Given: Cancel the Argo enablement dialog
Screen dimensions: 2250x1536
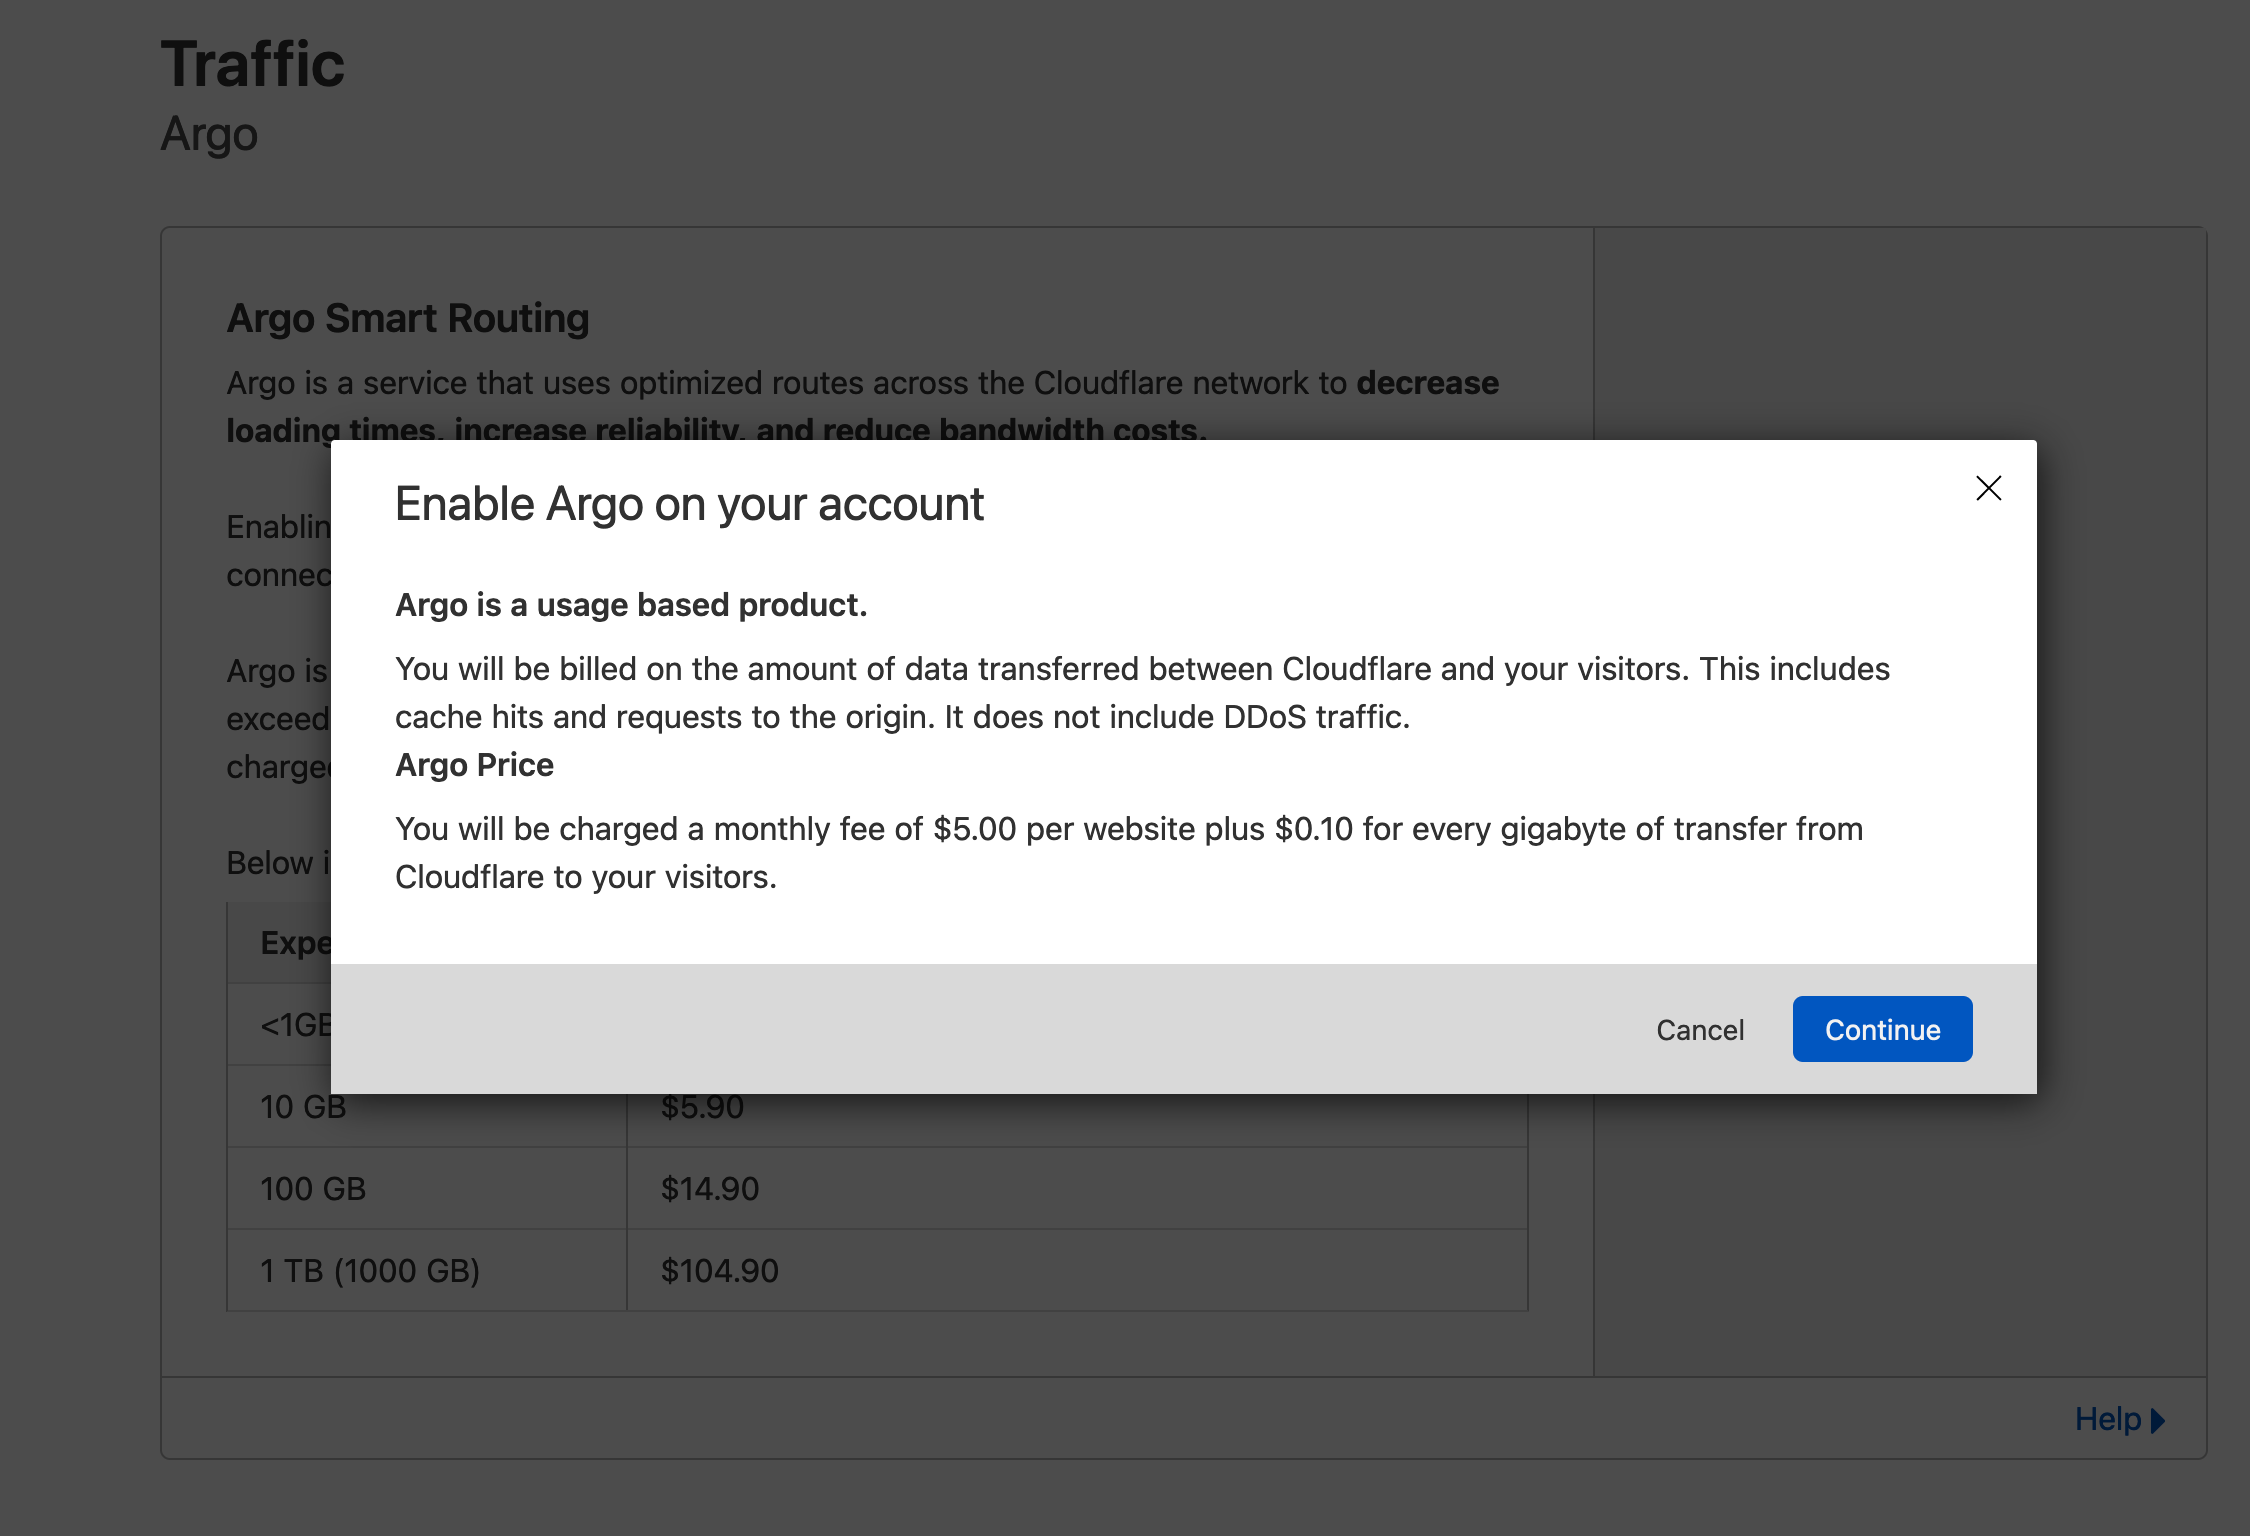Looking at the screenshot, I should 1699,1030.
